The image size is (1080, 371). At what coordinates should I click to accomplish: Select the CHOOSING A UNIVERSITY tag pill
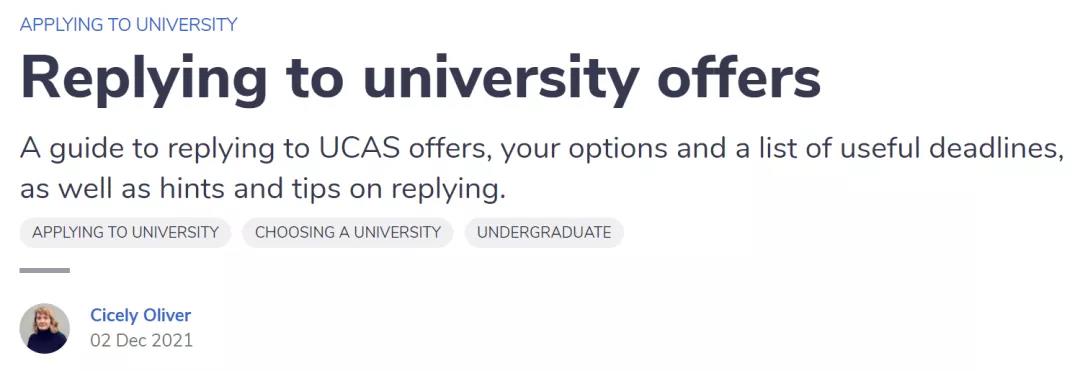(x=348, y=233)
